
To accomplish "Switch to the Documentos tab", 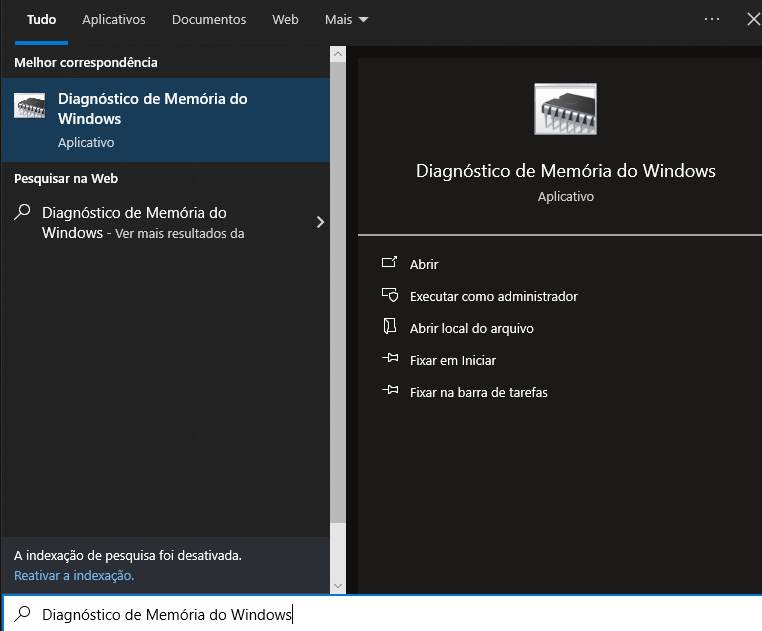I will coord(209,20).
